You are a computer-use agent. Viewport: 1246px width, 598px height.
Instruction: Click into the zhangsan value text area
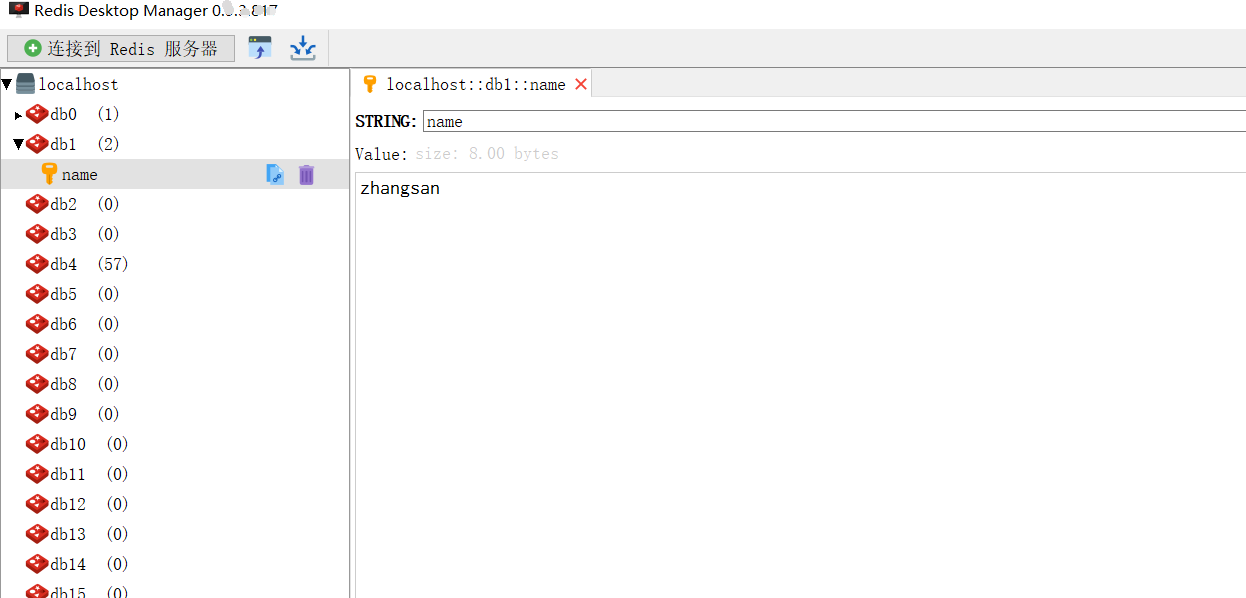800,385
